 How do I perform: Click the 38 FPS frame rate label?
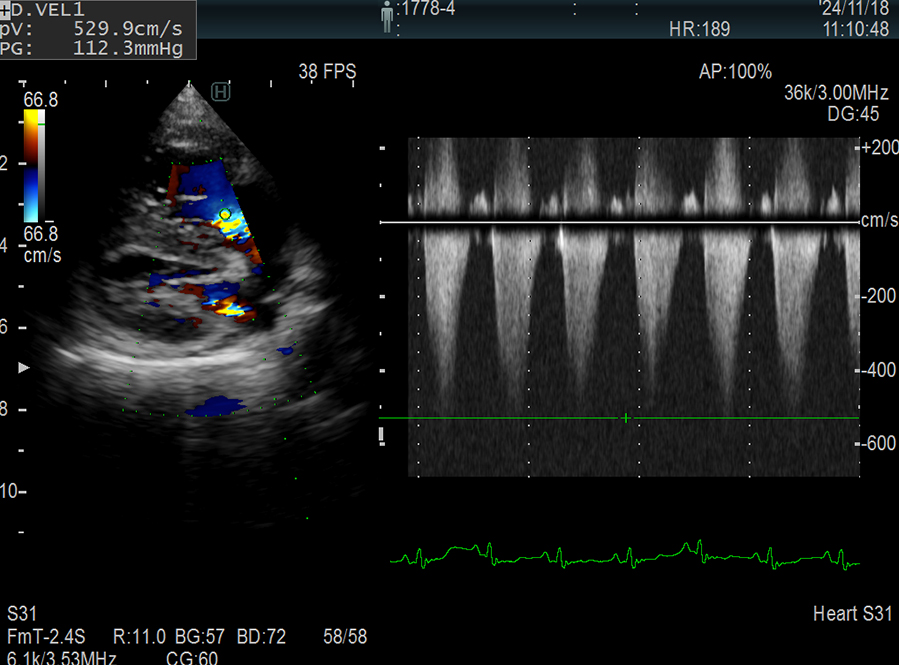tap(327, 72)
